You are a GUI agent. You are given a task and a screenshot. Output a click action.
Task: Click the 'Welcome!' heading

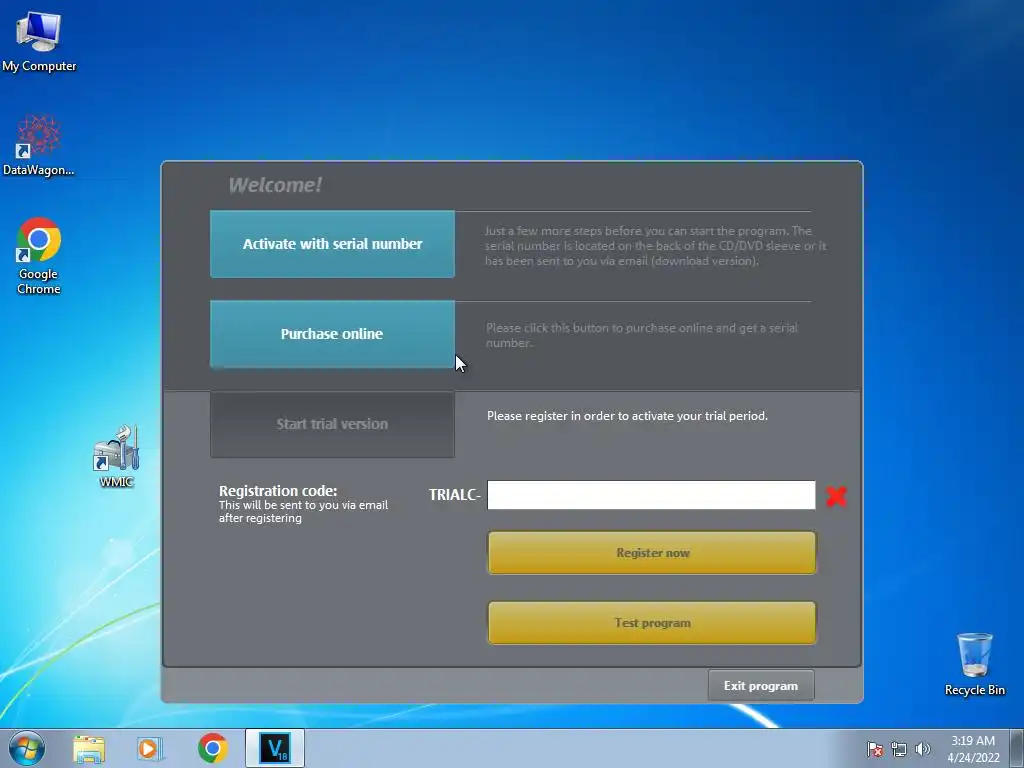(275, 185)
